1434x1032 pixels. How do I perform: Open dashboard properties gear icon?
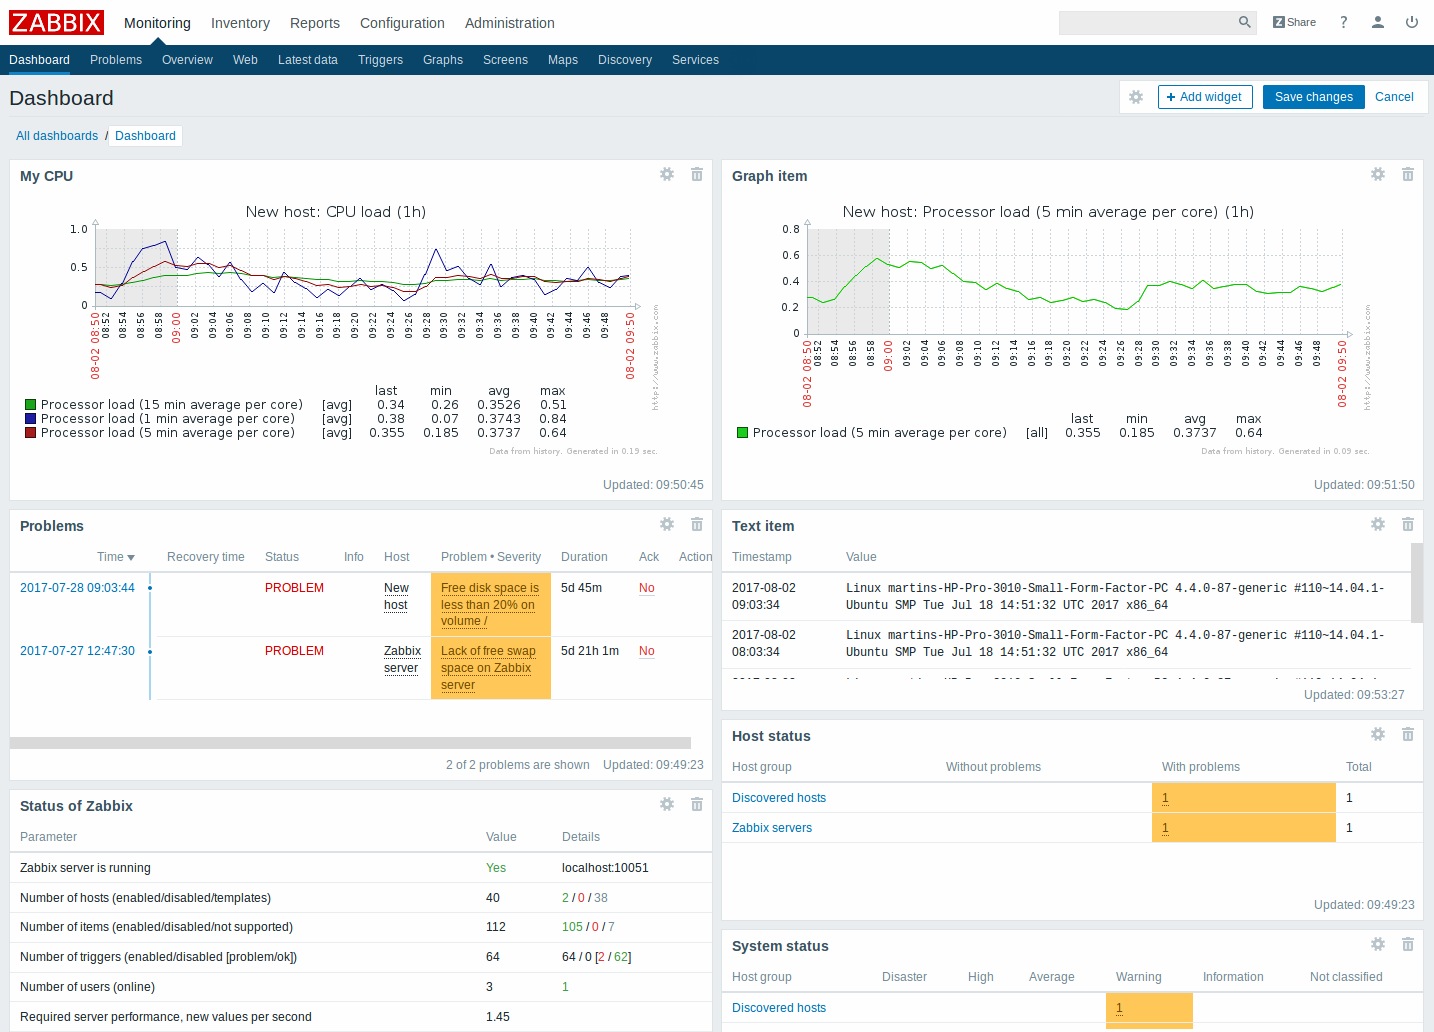(x=1136, y=97)
